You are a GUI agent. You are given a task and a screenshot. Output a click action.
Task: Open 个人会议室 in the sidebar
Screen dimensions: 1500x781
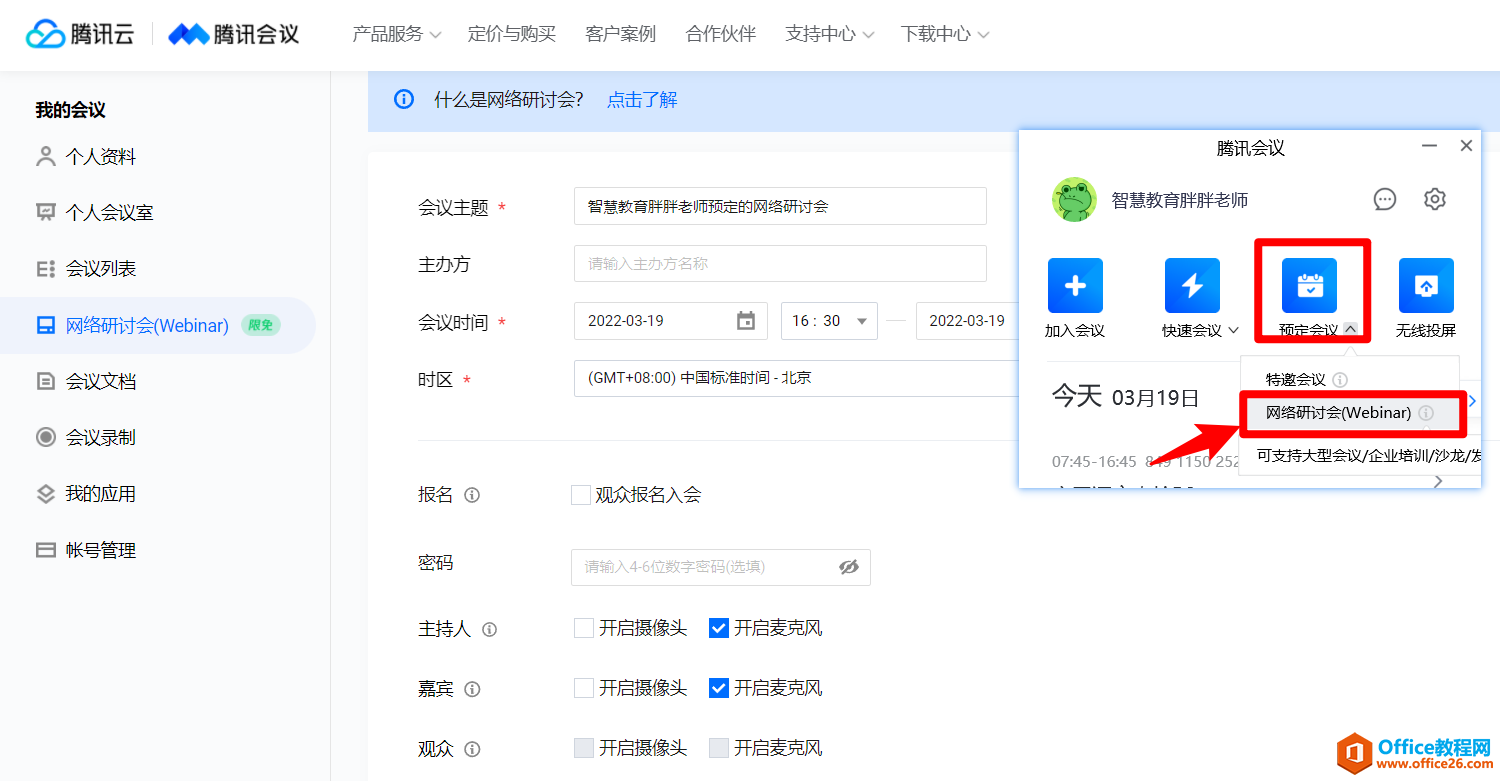[x=109, y=213]
